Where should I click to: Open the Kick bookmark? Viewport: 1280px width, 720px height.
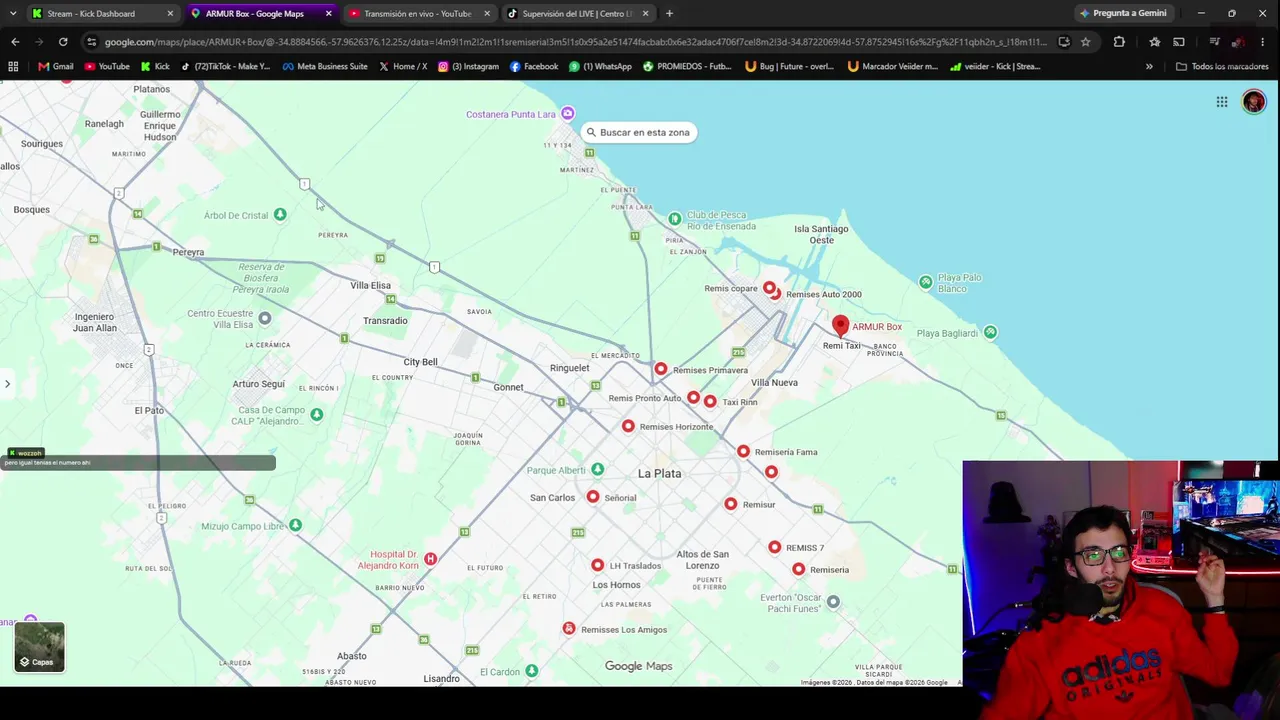[155, 67]
